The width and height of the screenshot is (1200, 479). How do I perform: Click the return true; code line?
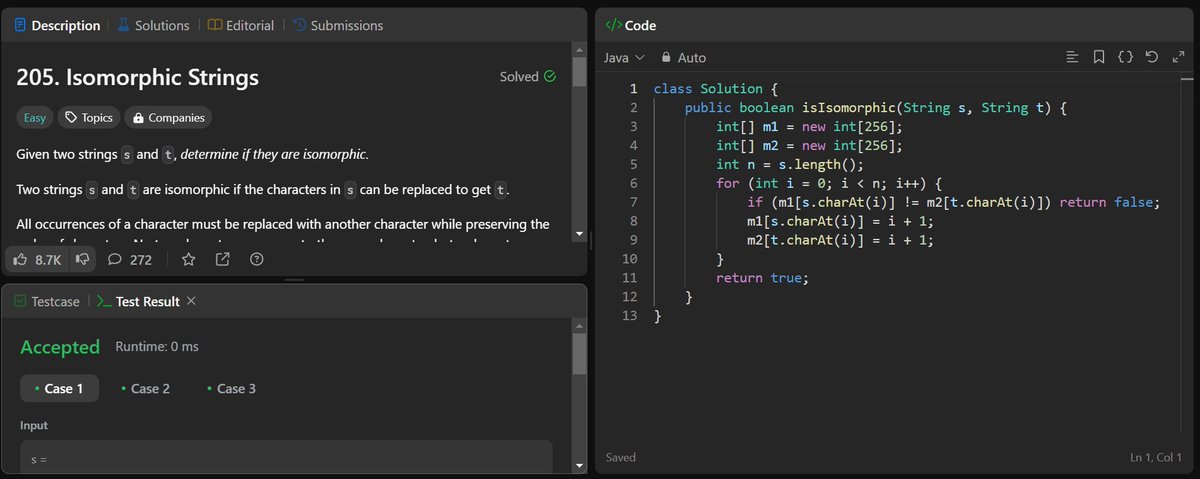pos(761,279)
